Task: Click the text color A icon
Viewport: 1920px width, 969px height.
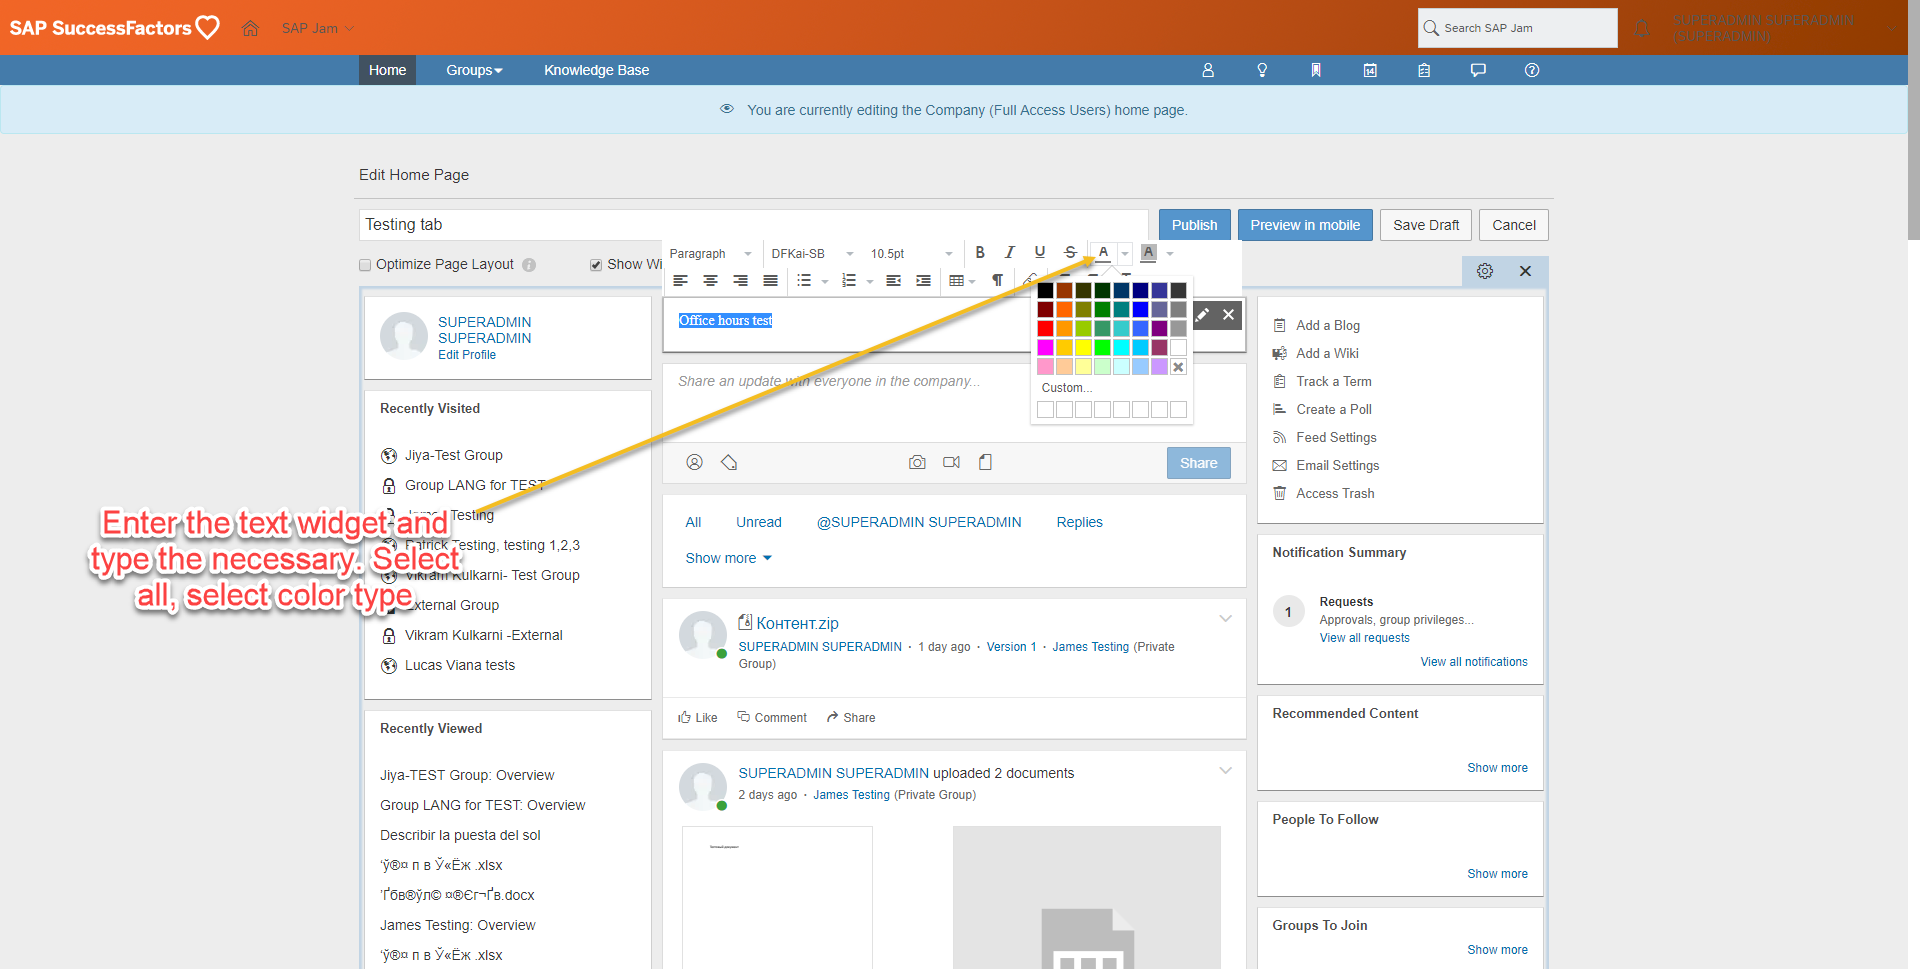Action: [1103, 253]
